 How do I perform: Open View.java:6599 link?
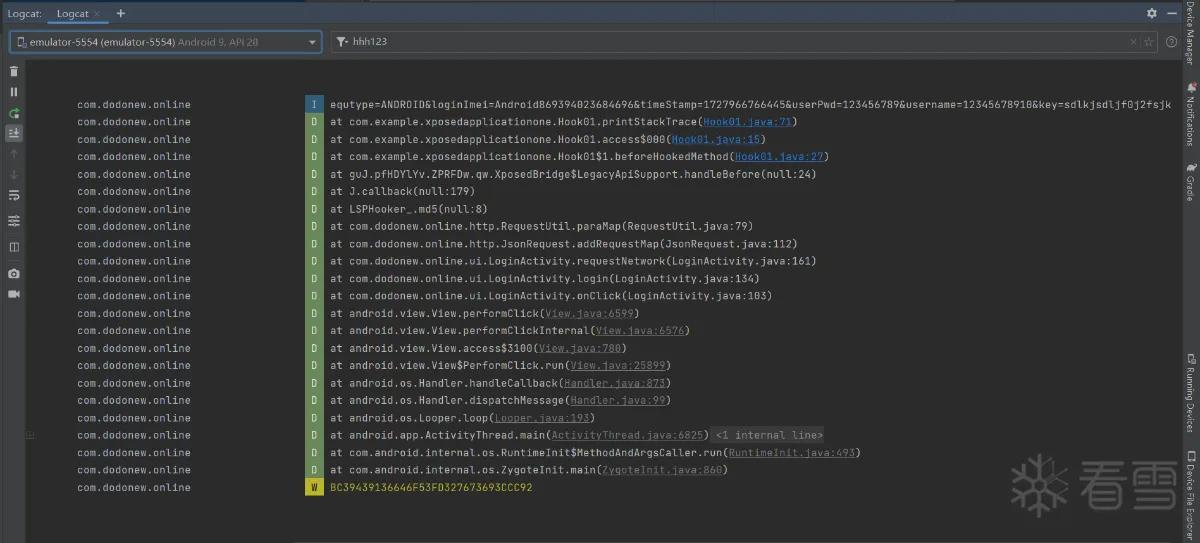click(x=590, y=313)
